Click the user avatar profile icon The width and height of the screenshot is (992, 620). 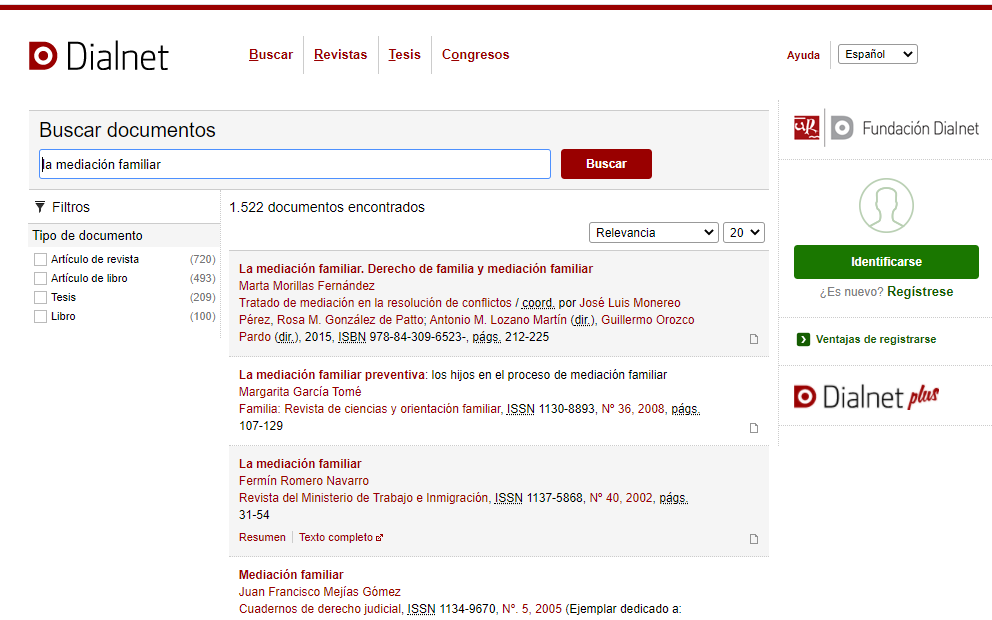coord(886,205)
